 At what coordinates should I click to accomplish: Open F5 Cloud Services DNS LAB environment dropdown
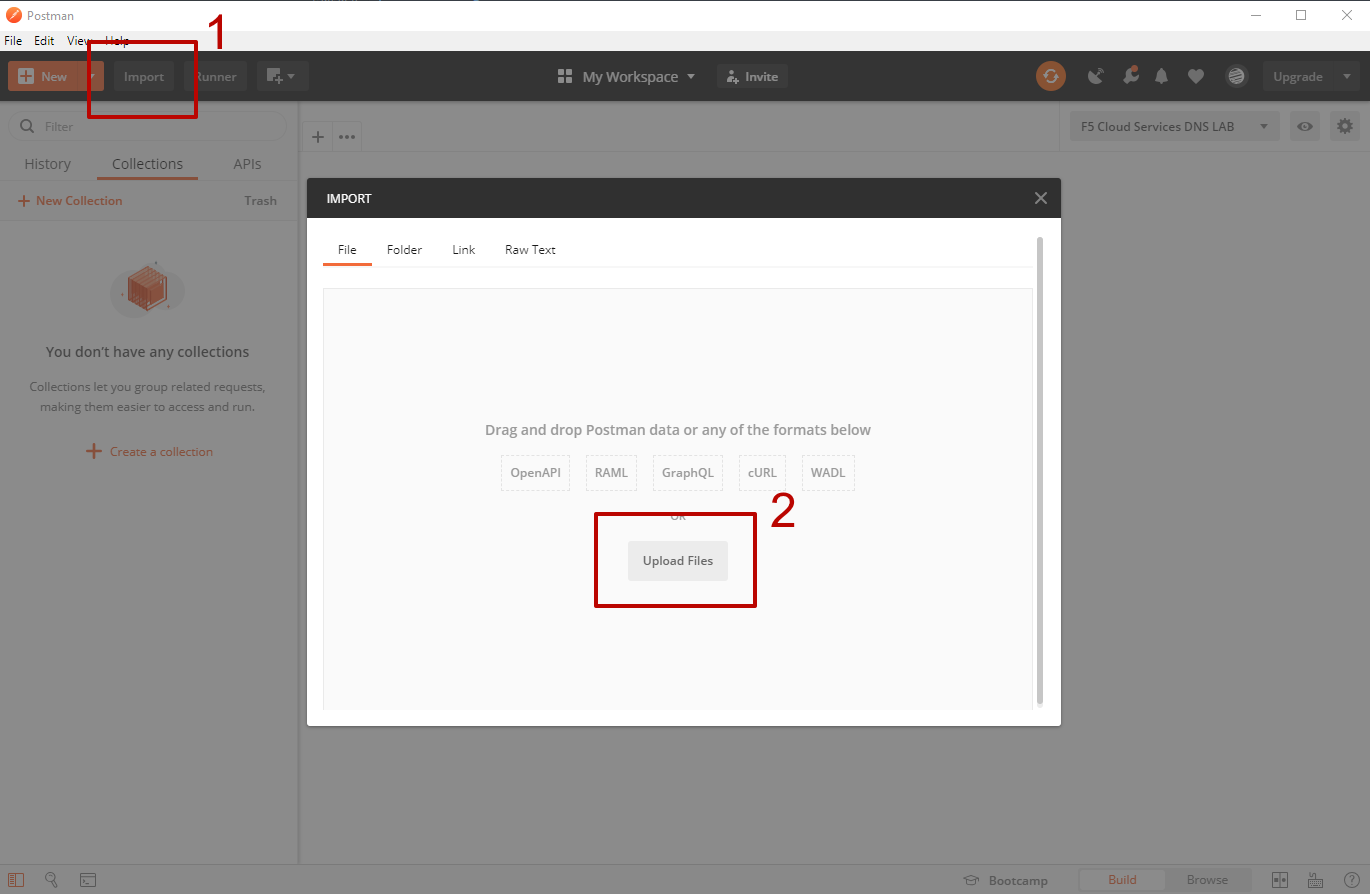1174,127
